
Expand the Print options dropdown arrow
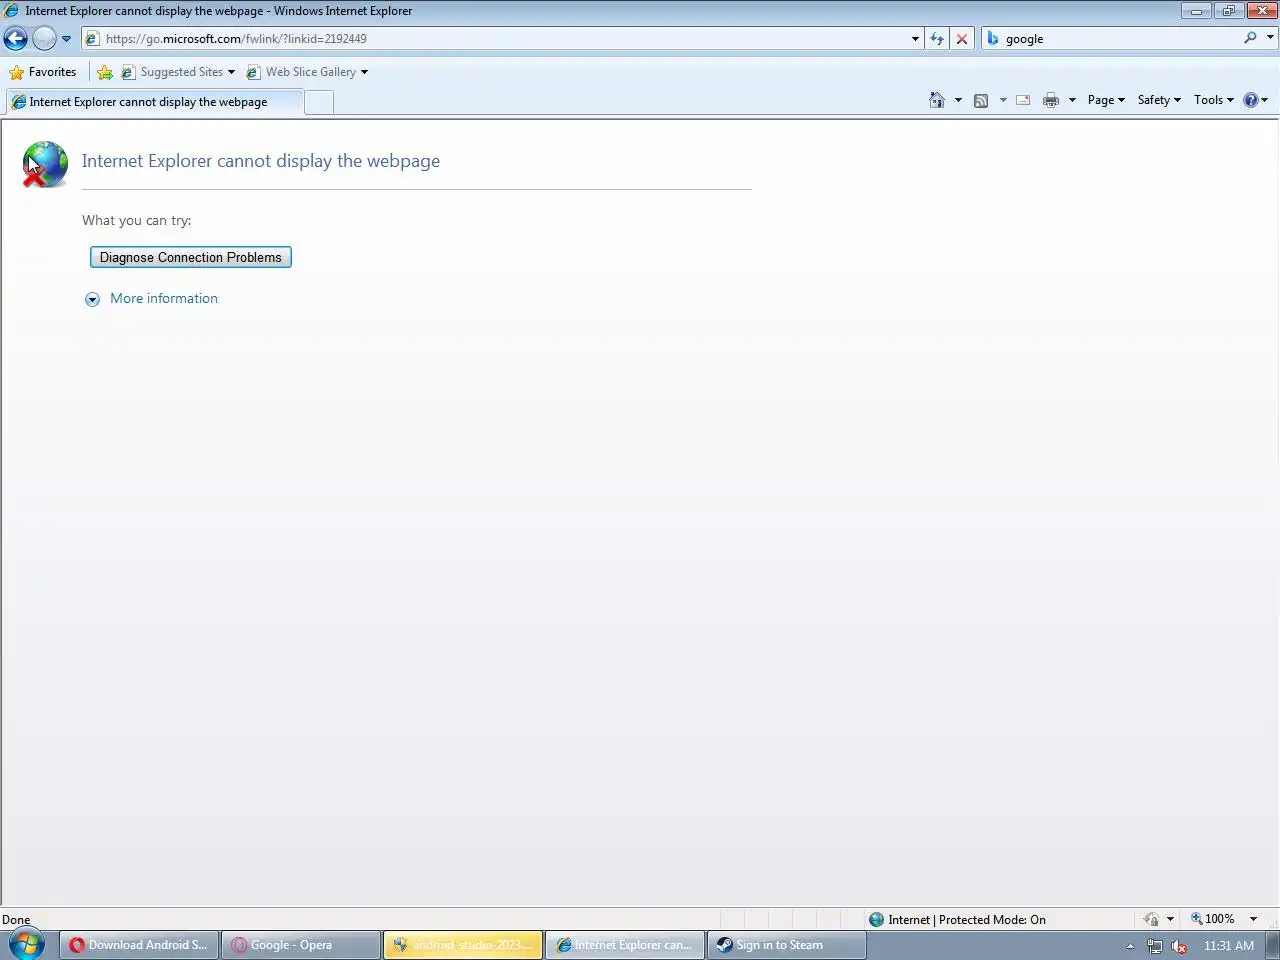tap(1072, 100)
